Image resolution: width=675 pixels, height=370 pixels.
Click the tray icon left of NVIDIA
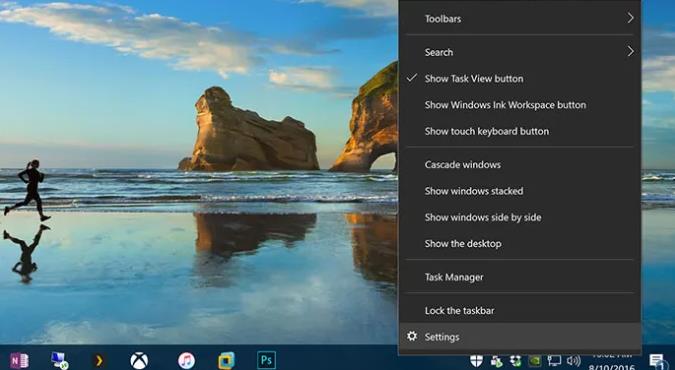[515, 361]
